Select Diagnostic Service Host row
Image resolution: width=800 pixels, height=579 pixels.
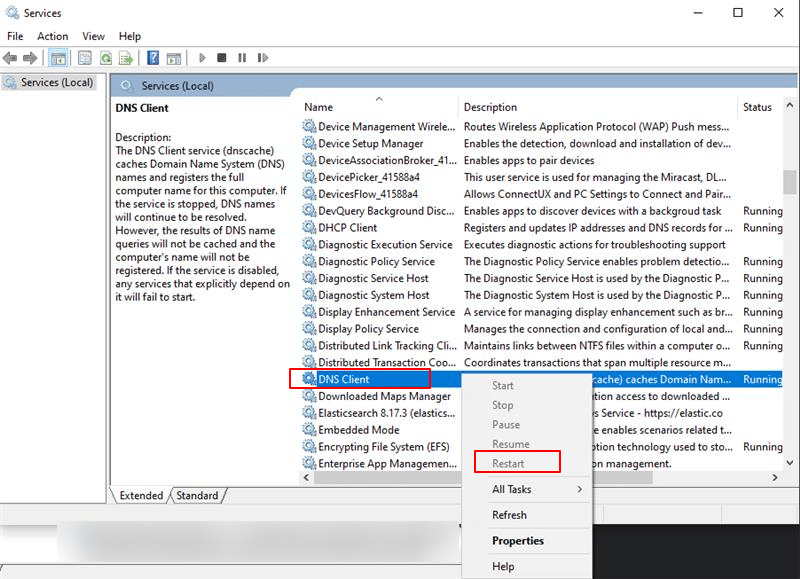(x=541, y=278)
